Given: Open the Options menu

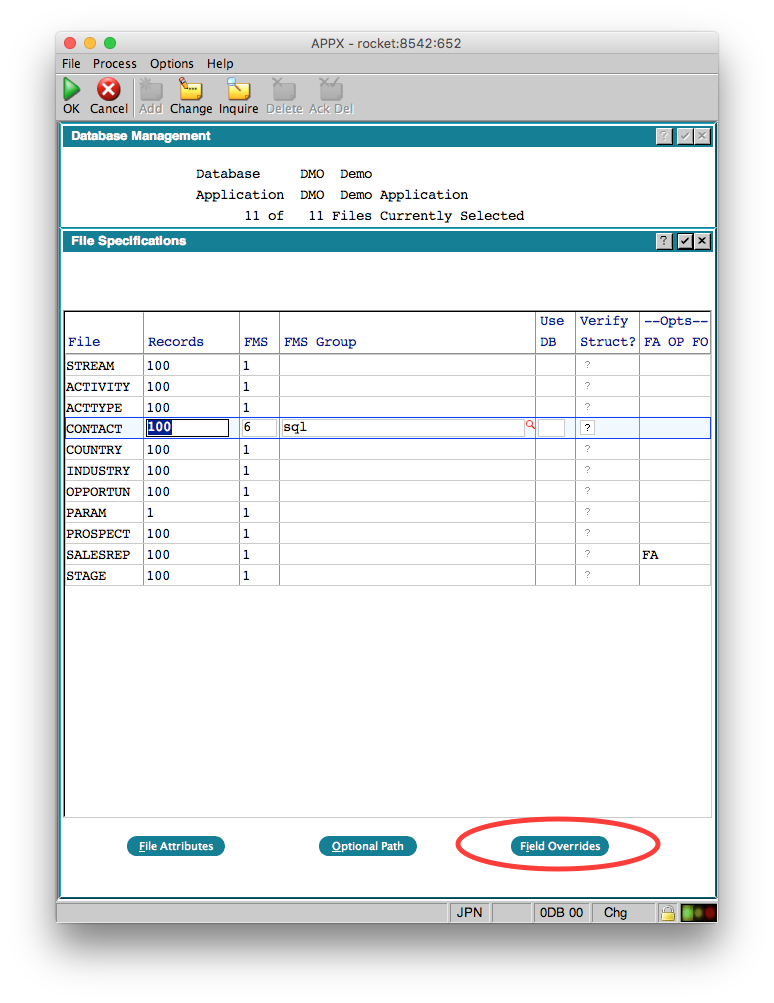Looking at the screenshot, I should click(x=172, y=63).
